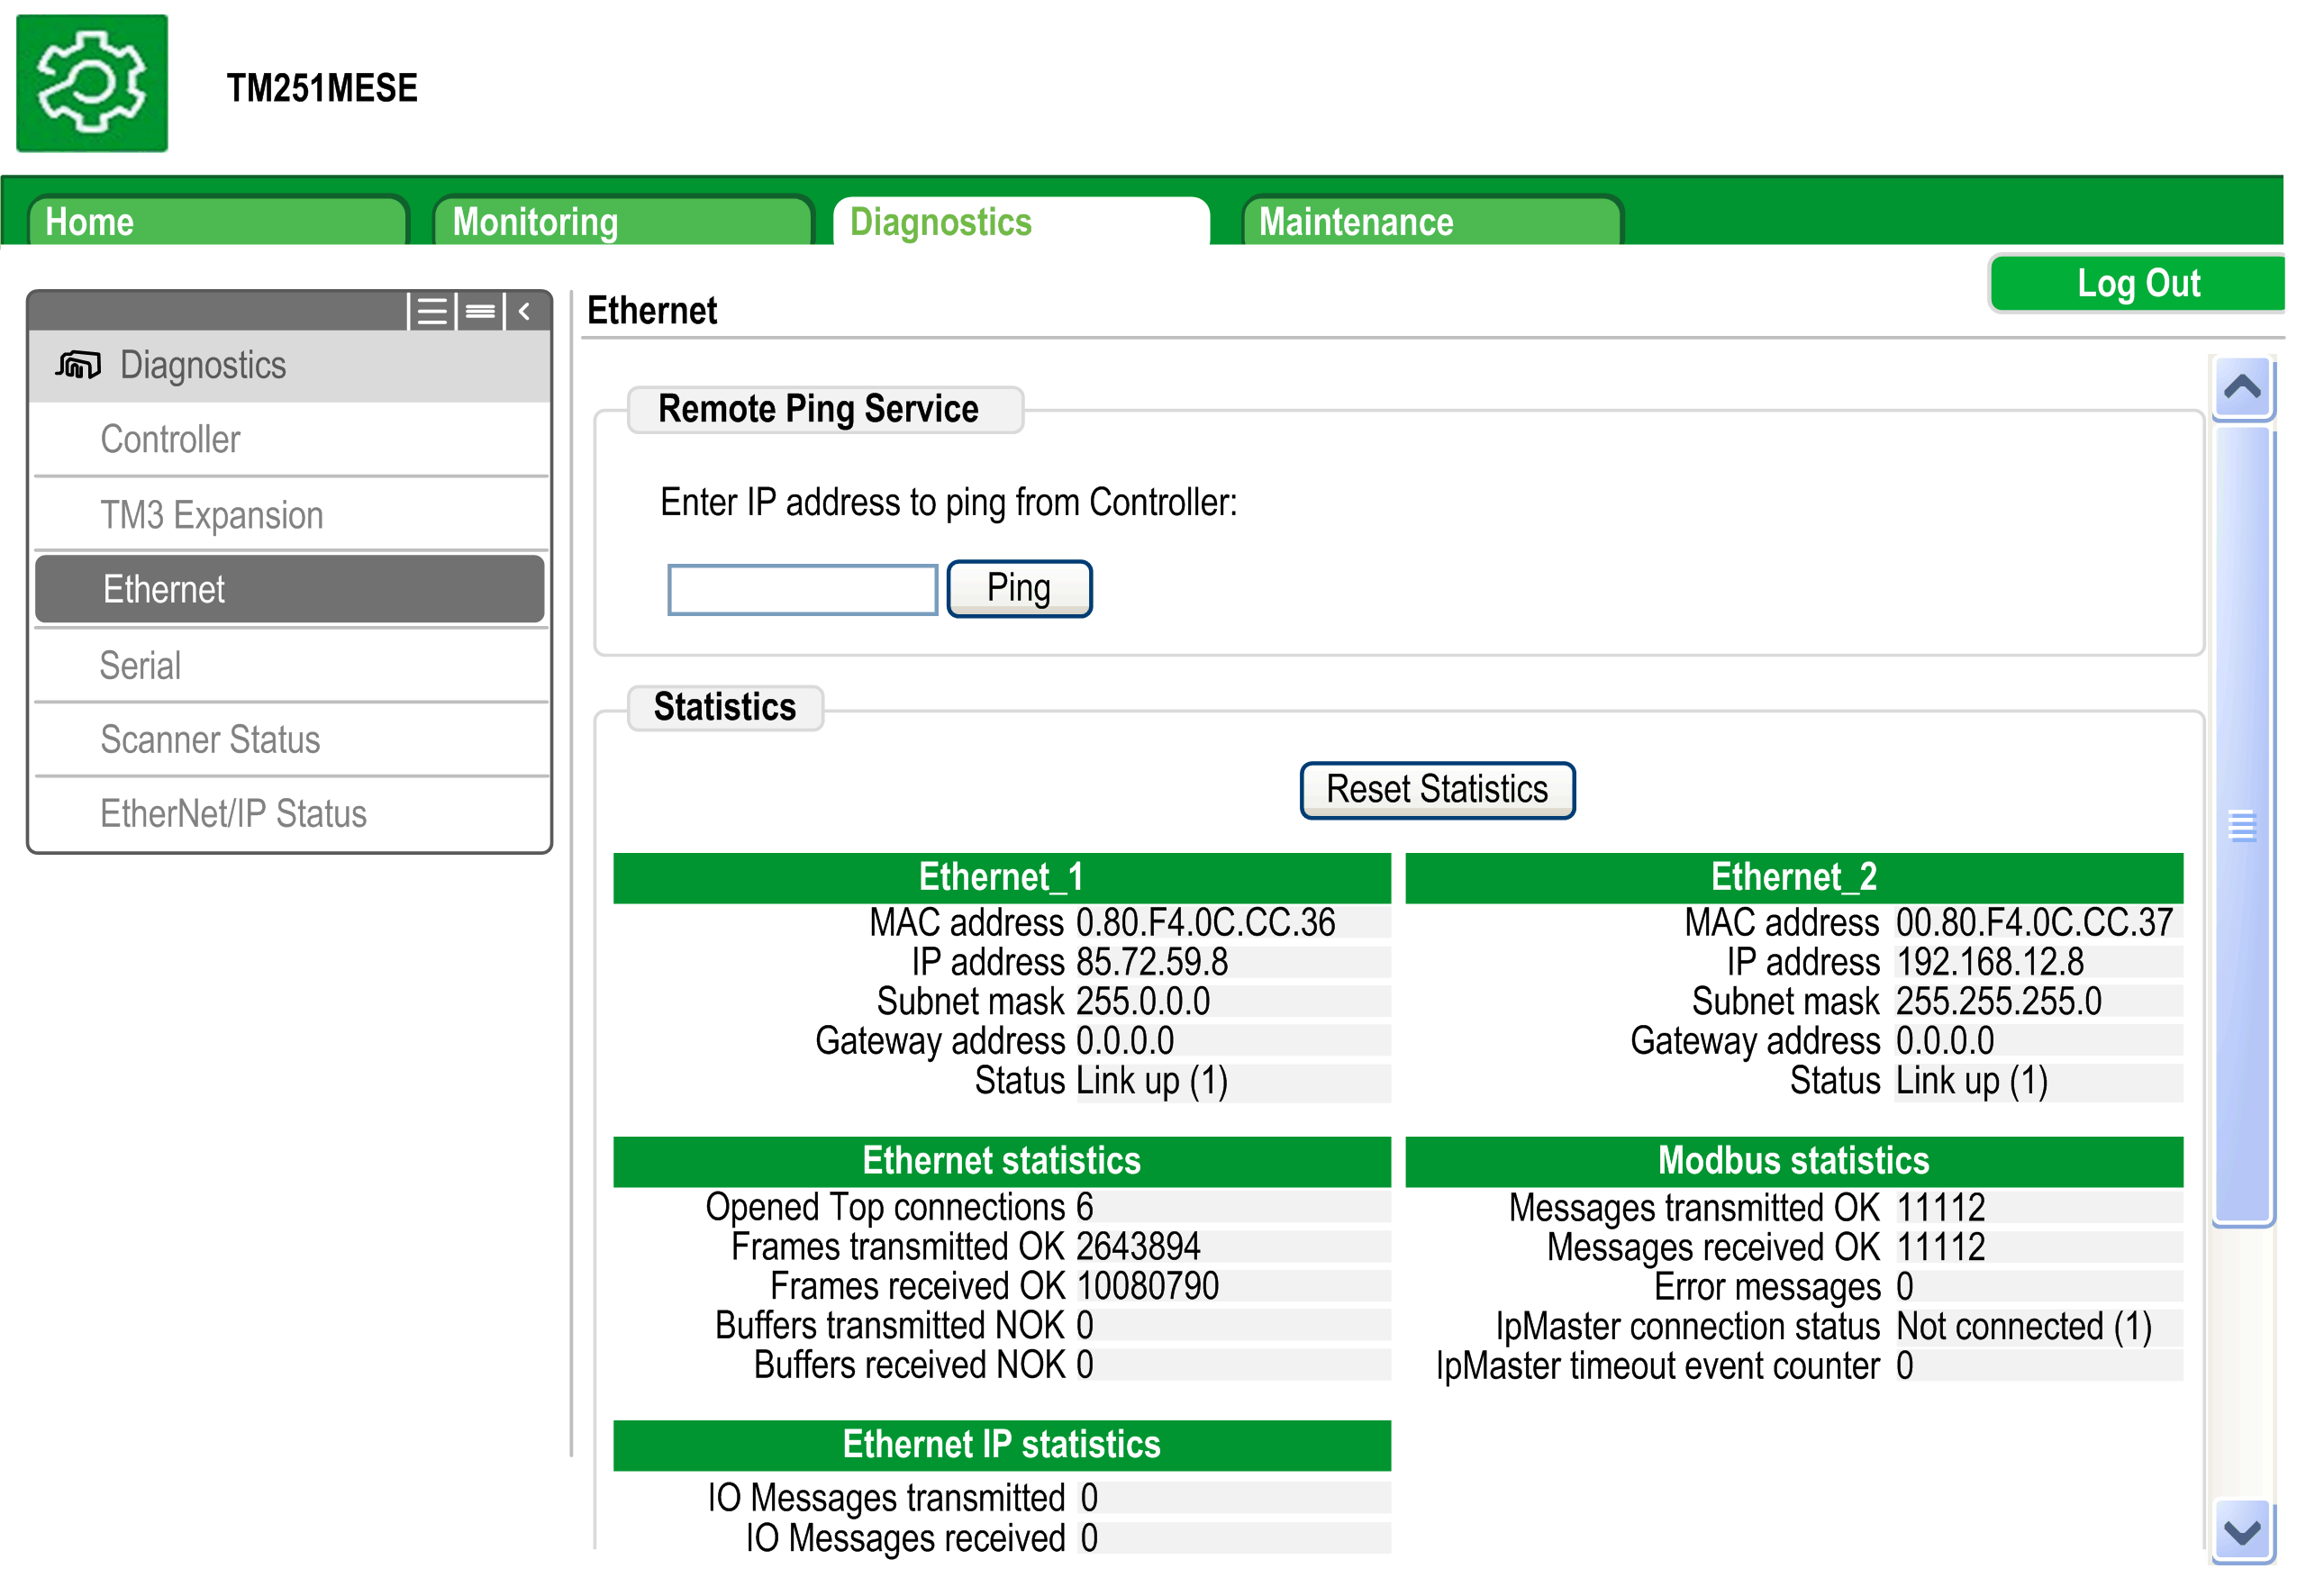Click the Diagnostics section header icon
Screen dimensions: 2297x1596
[x=78, y=366]
